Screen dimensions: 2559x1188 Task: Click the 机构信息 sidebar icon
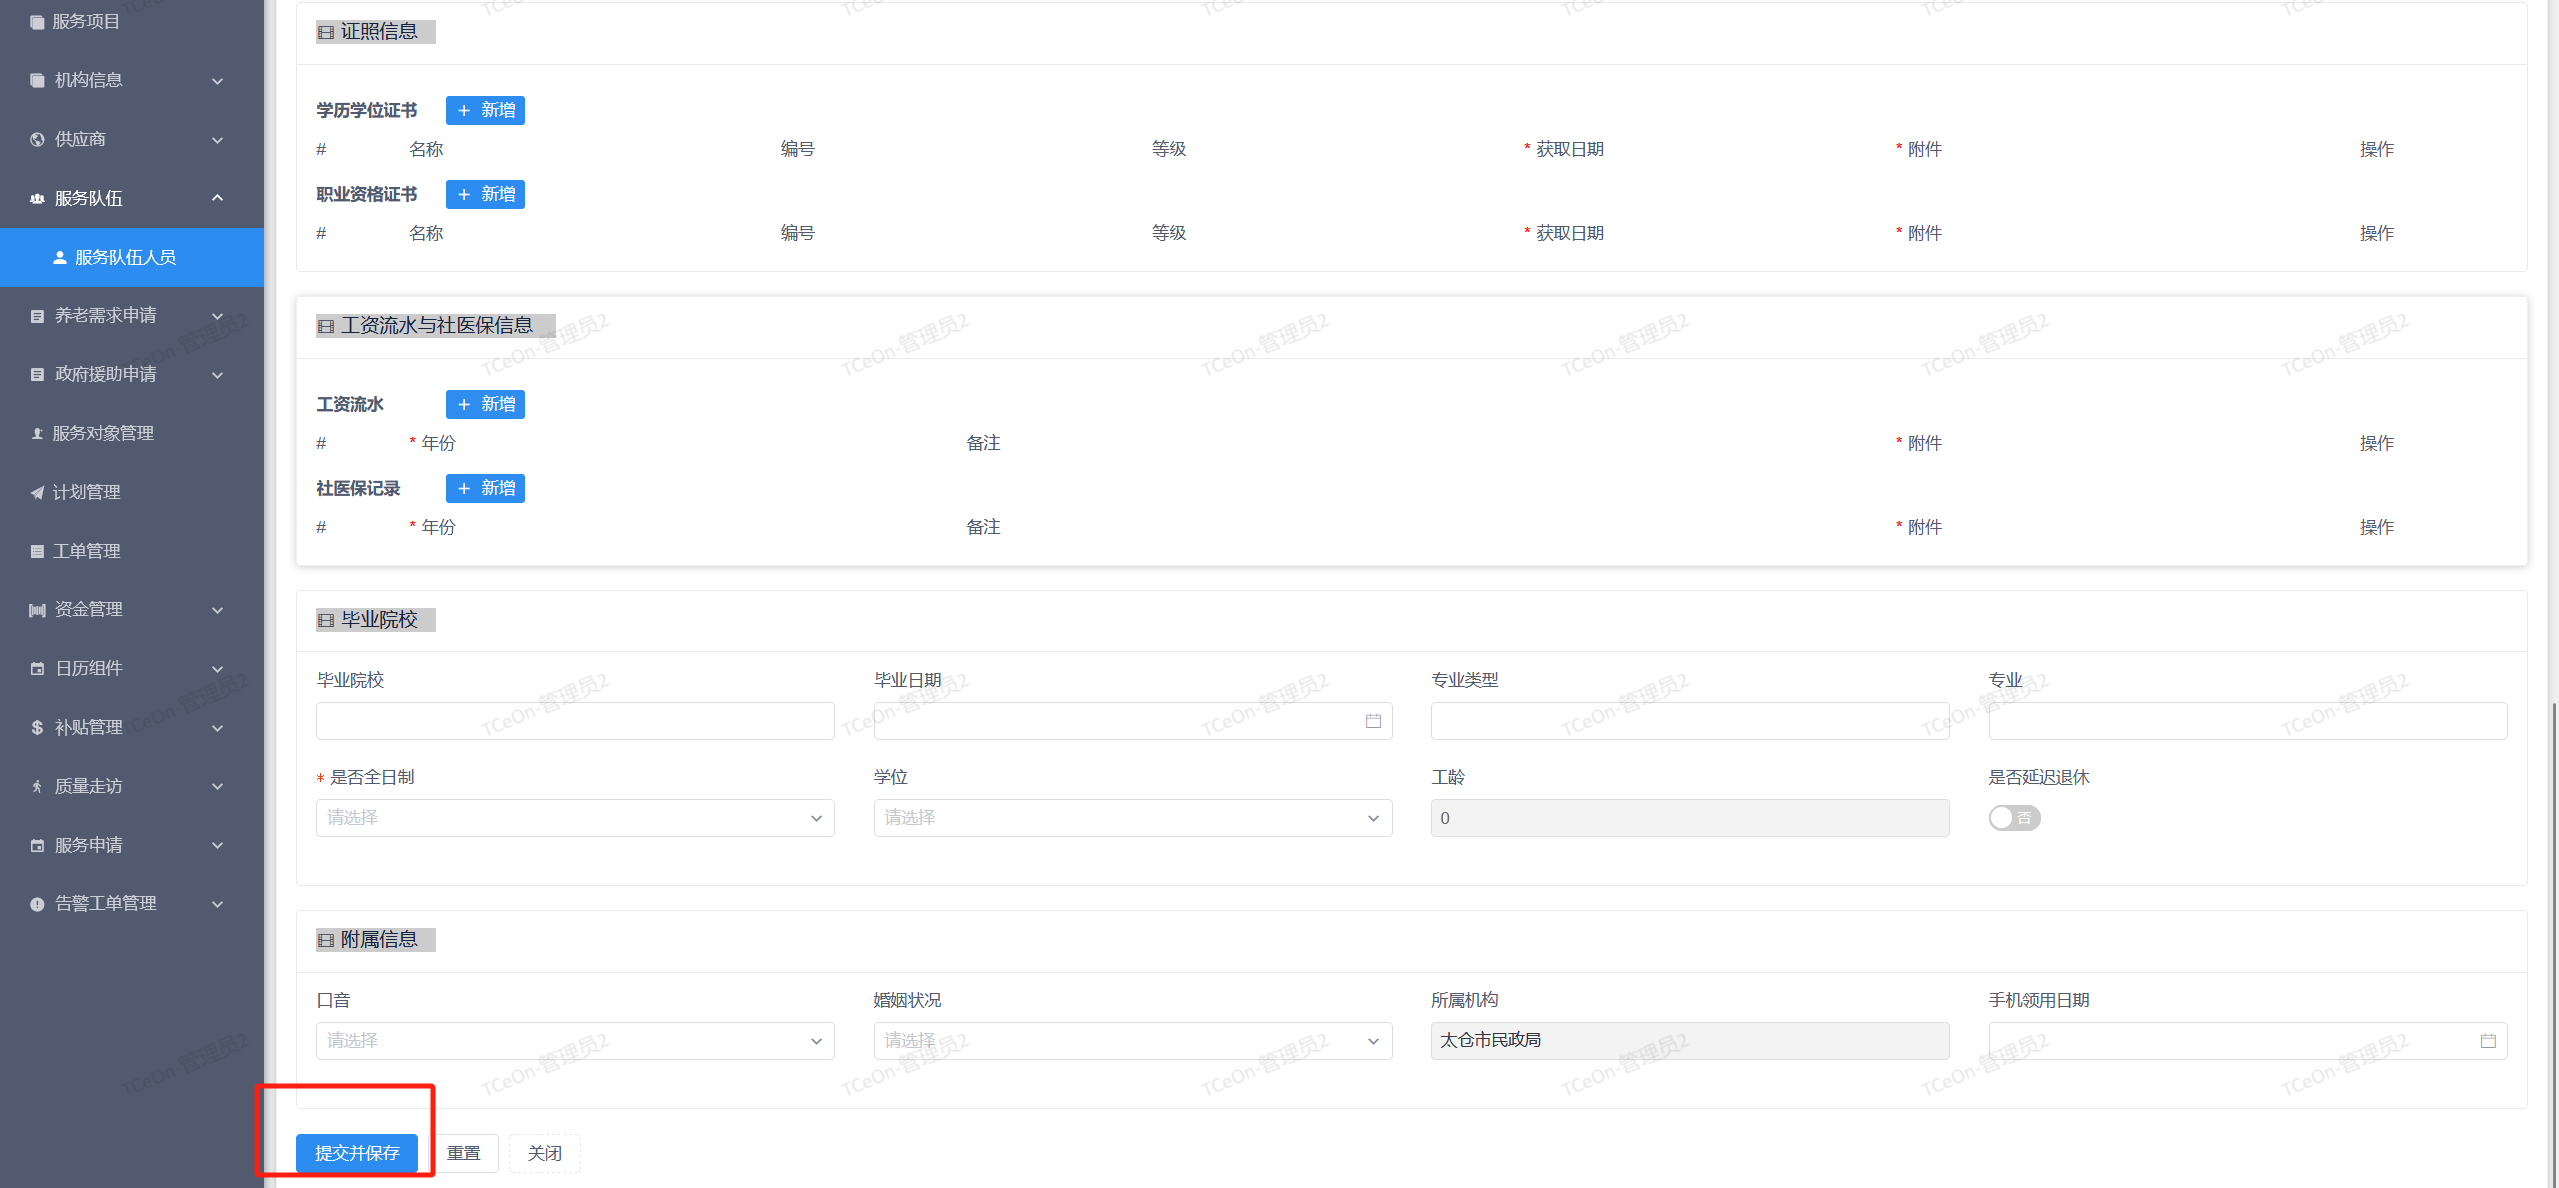tap(37, 80)
